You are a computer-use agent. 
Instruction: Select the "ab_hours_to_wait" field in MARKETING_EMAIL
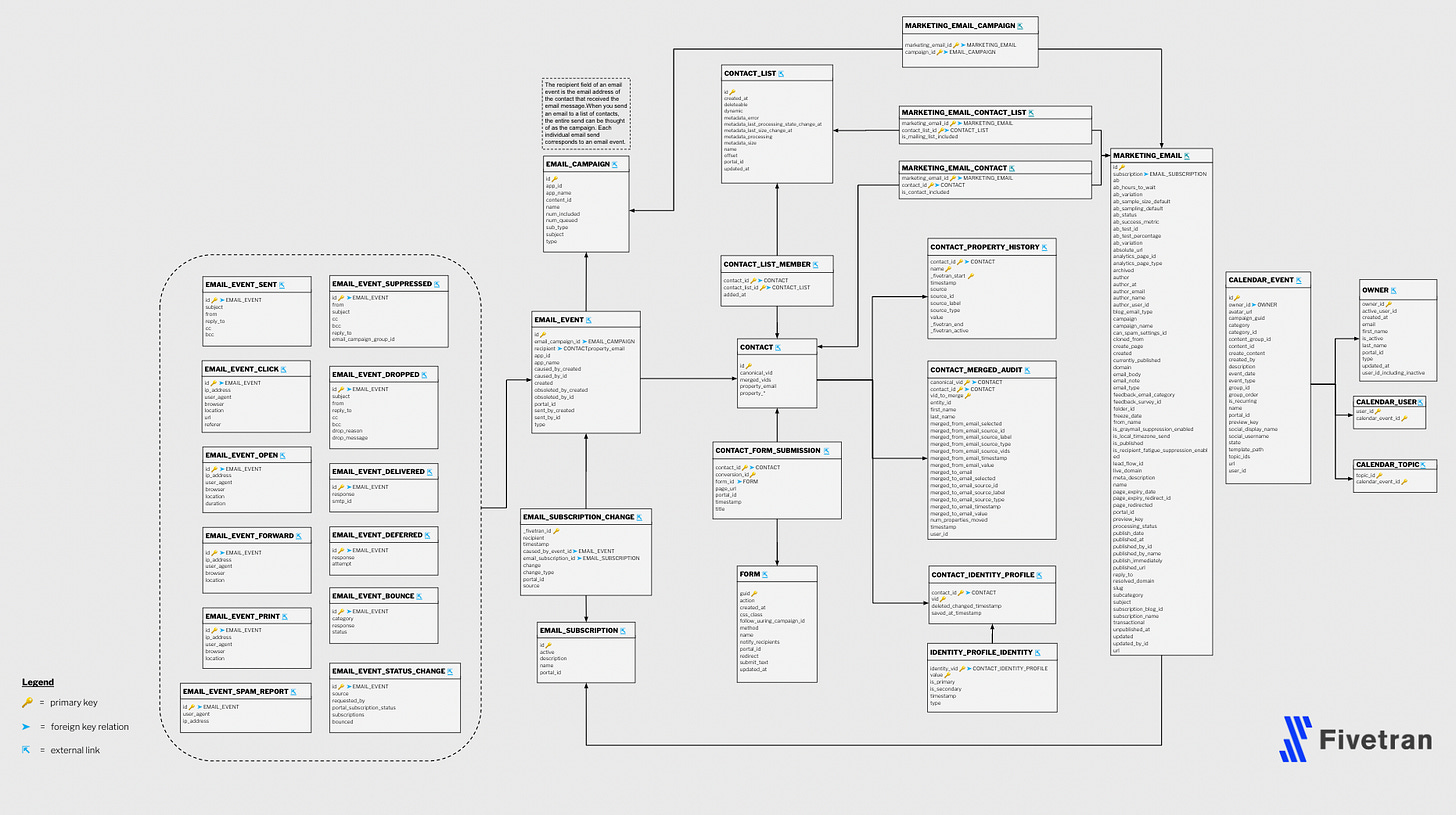point(1135,187)
